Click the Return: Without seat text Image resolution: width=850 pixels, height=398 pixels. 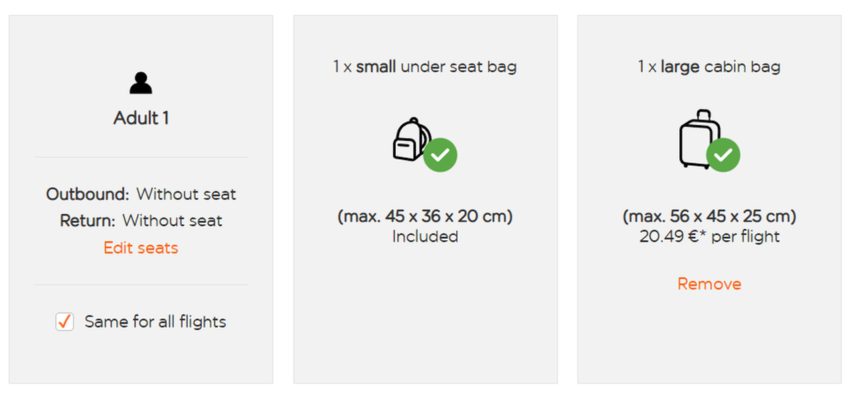click(x=141, y=221)
